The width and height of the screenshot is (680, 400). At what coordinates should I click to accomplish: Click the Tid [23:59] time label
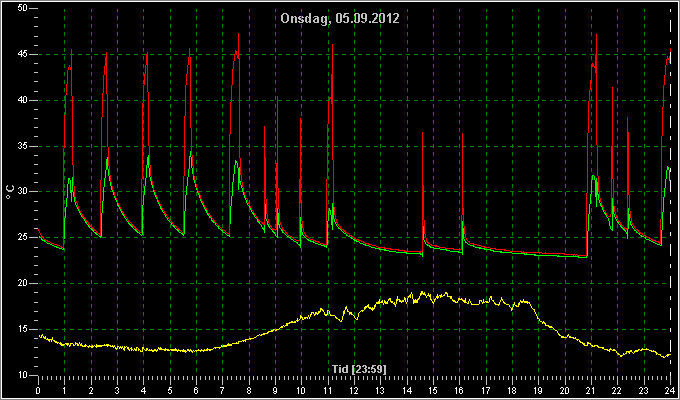point(359,369)
